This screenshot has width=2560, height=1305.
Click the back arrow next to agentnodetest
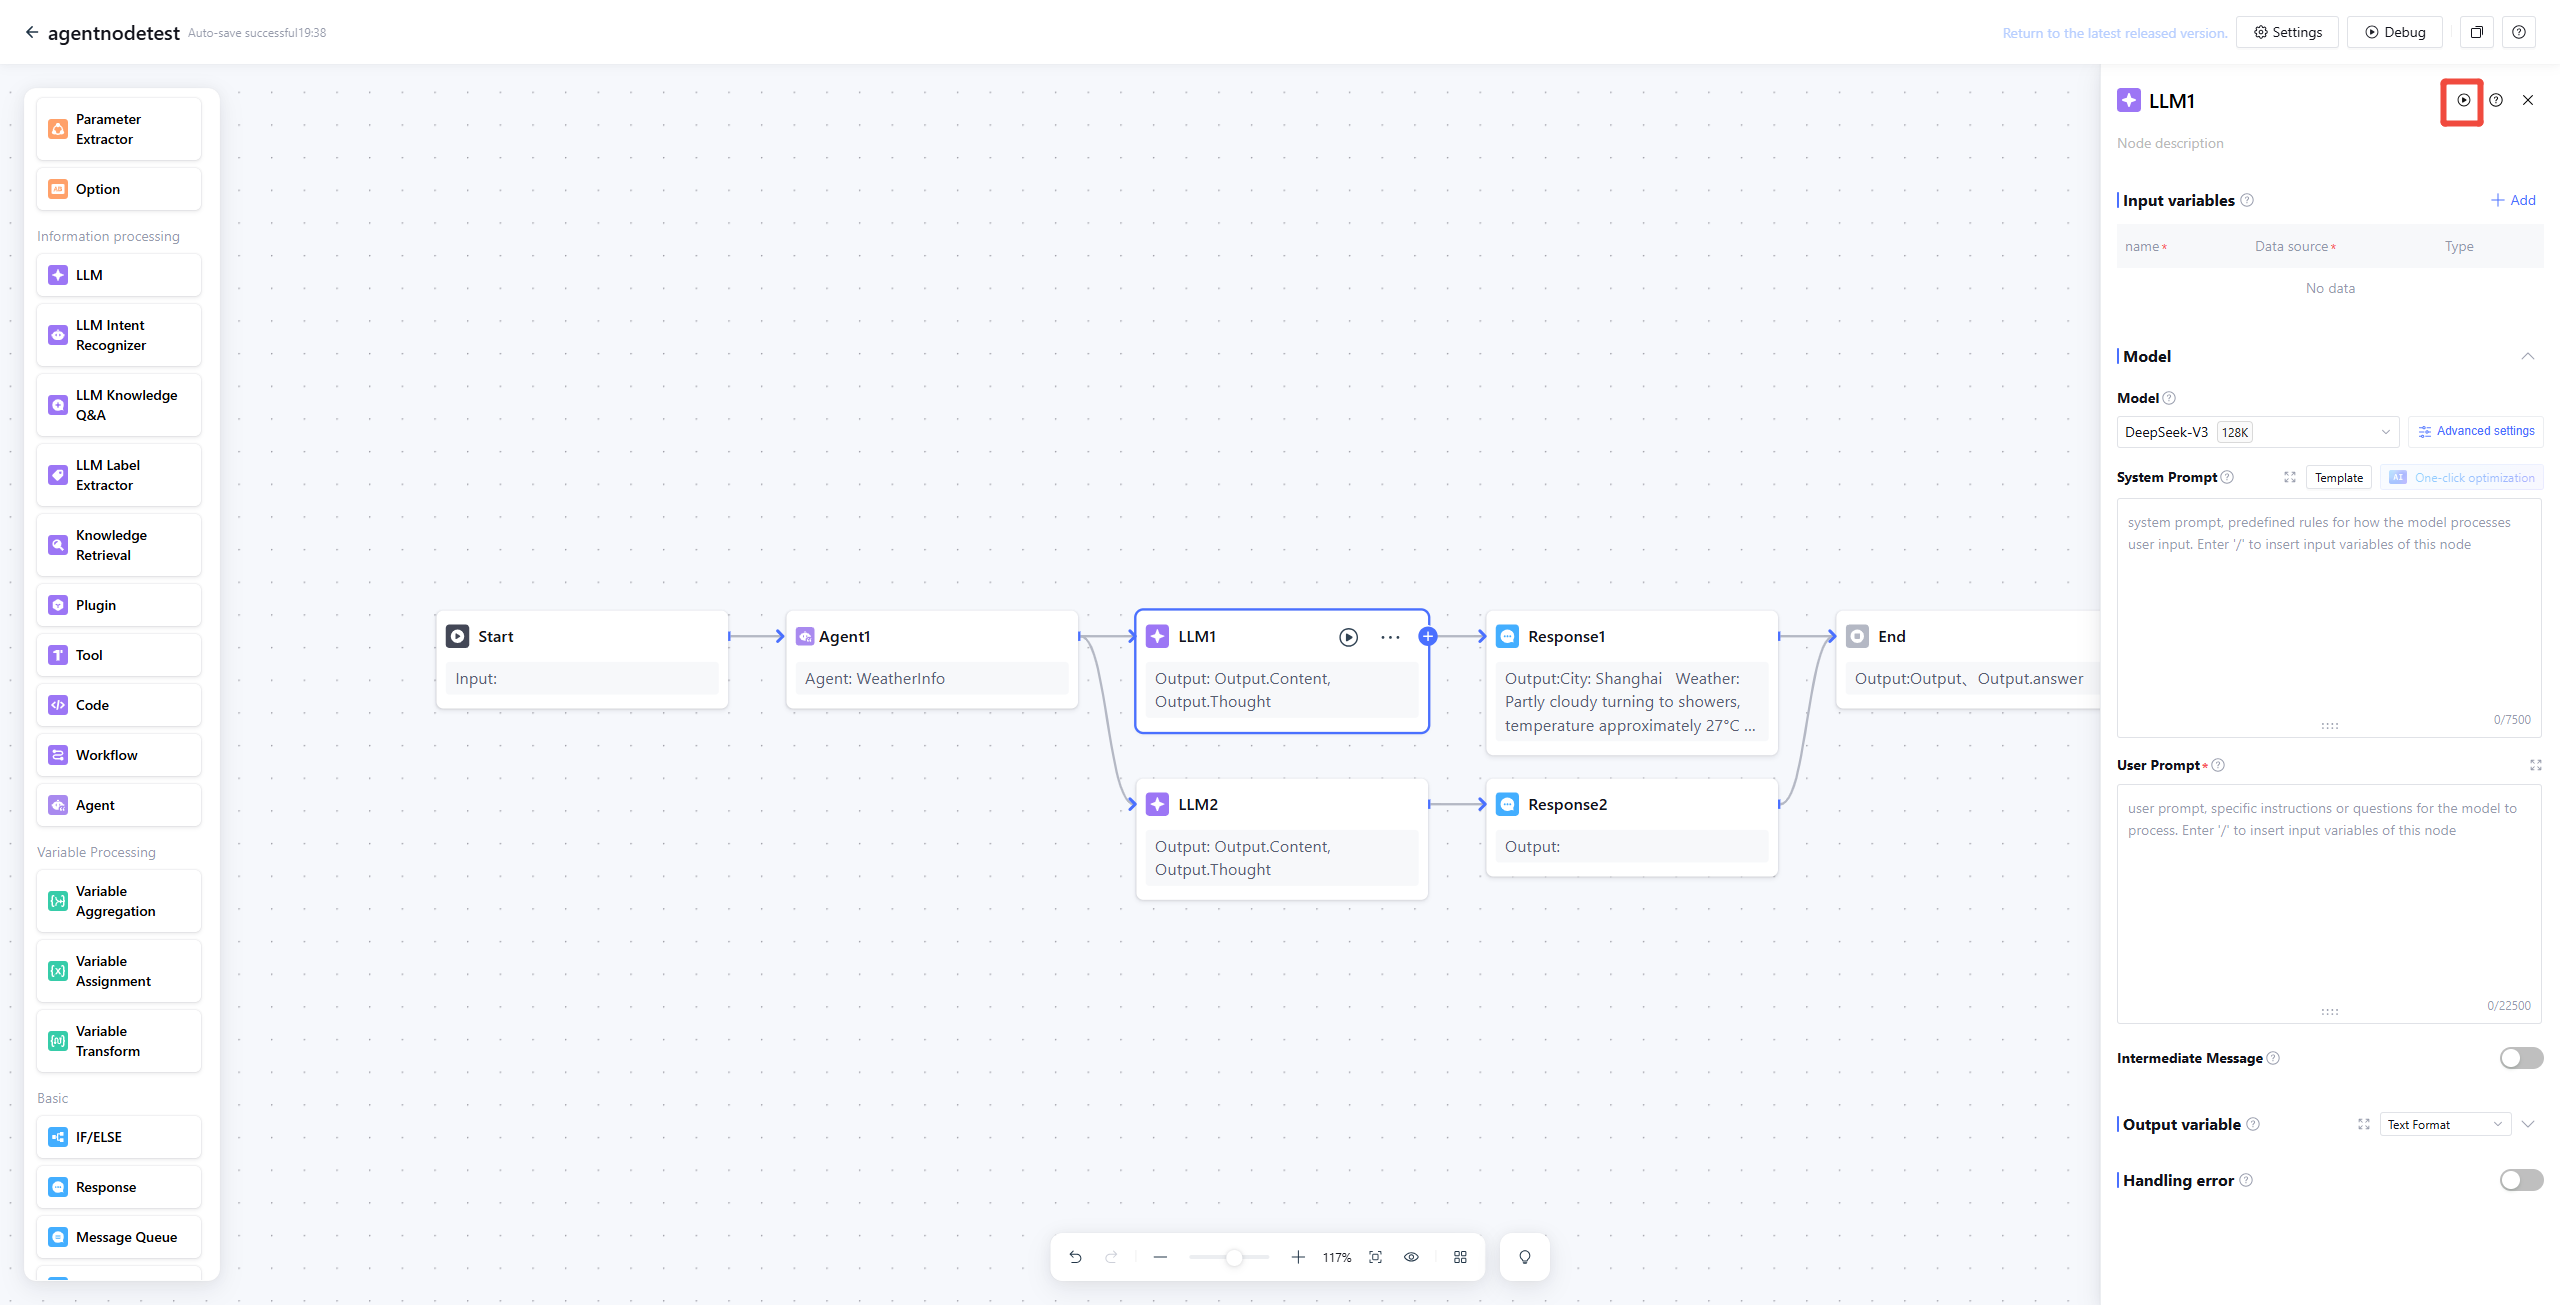tap(32, 32)
